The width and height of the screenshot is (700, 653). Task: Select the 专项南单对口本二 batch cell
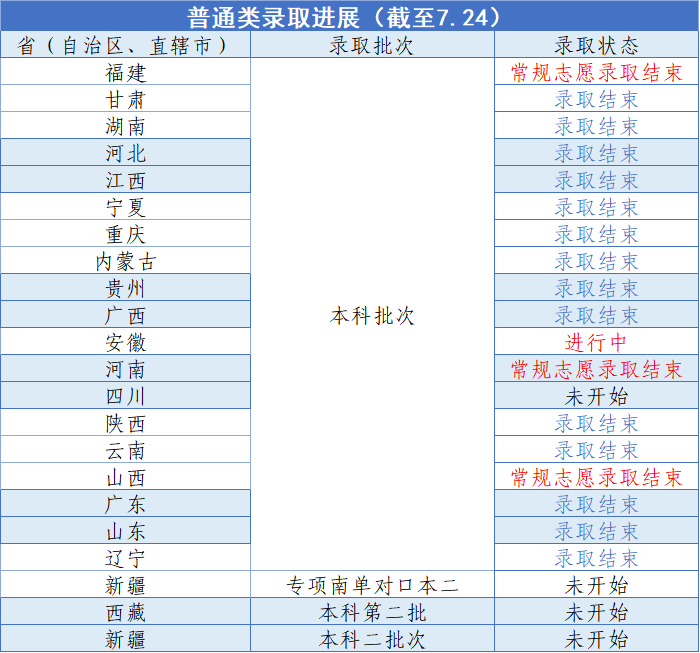(372, 585)
